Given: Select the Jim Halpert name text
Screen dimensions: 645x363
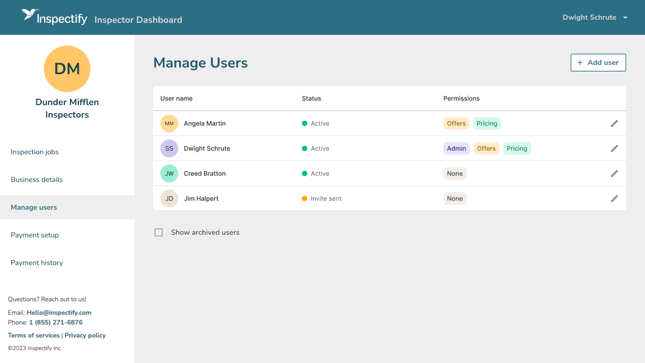Looking at the screenshot, I should 201,198.
